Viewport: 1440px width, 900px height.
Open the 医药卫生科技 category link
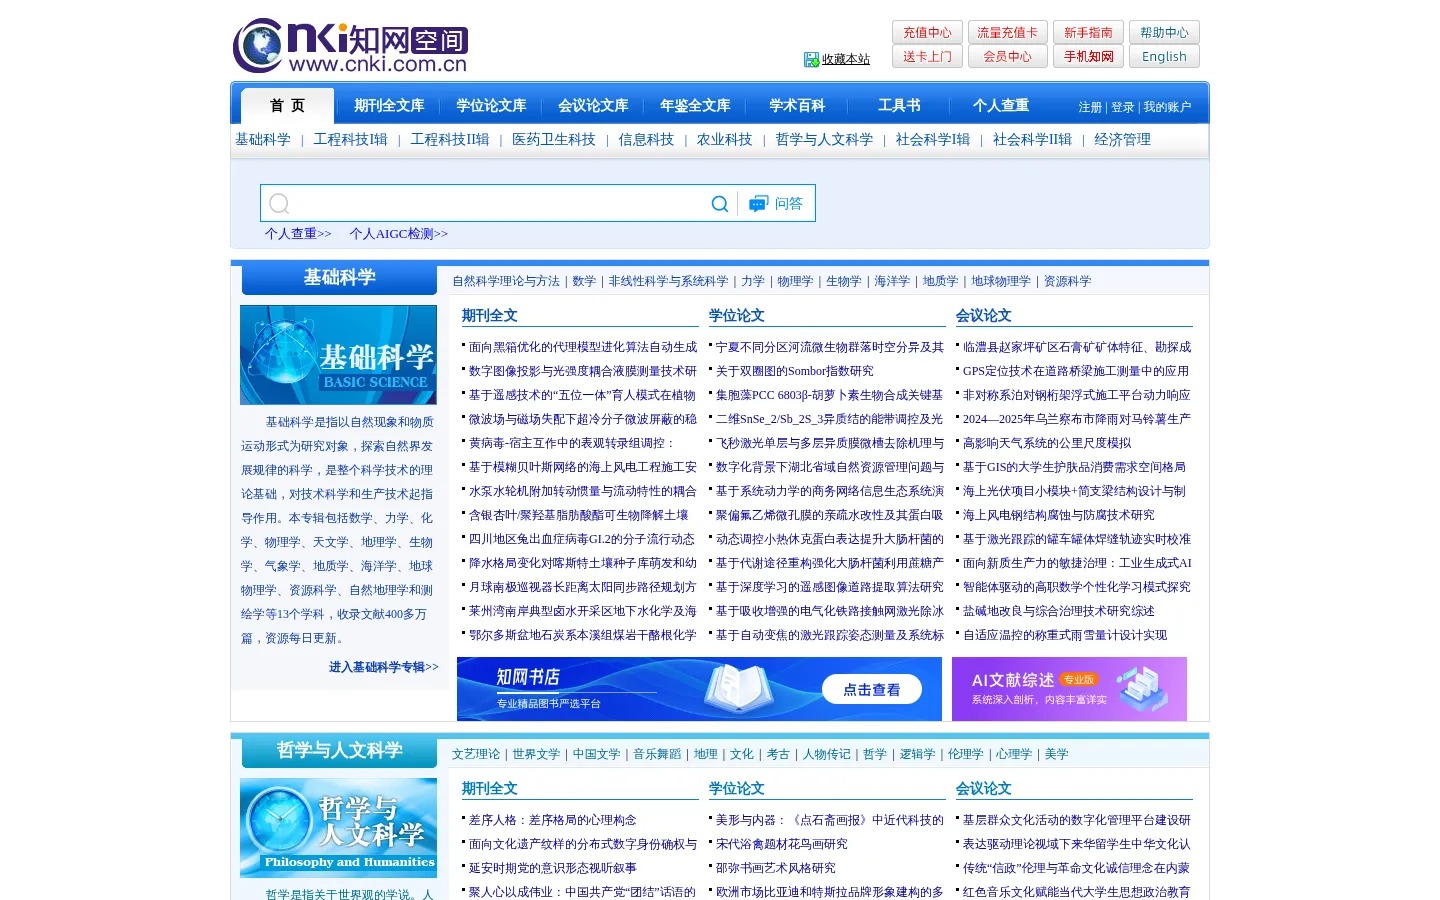553,140
